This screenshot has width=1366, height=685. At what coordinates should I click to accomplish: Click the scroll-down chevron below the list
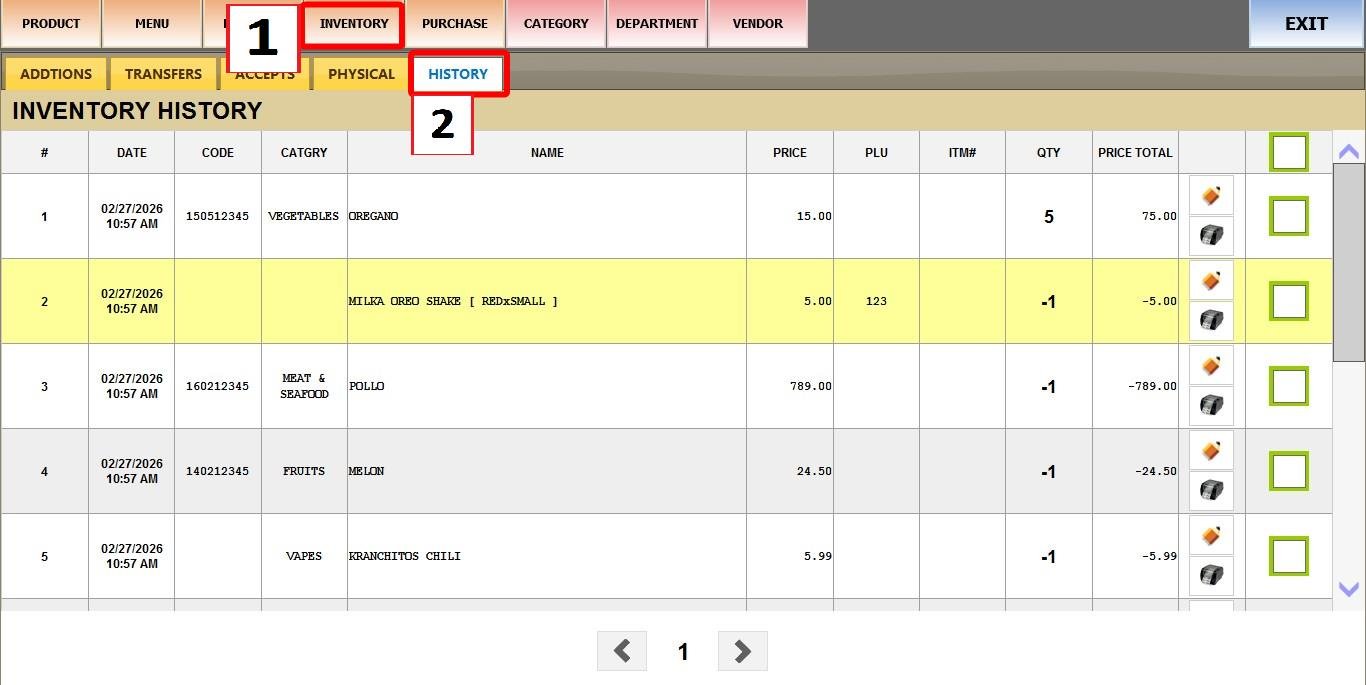(1348, 590)
